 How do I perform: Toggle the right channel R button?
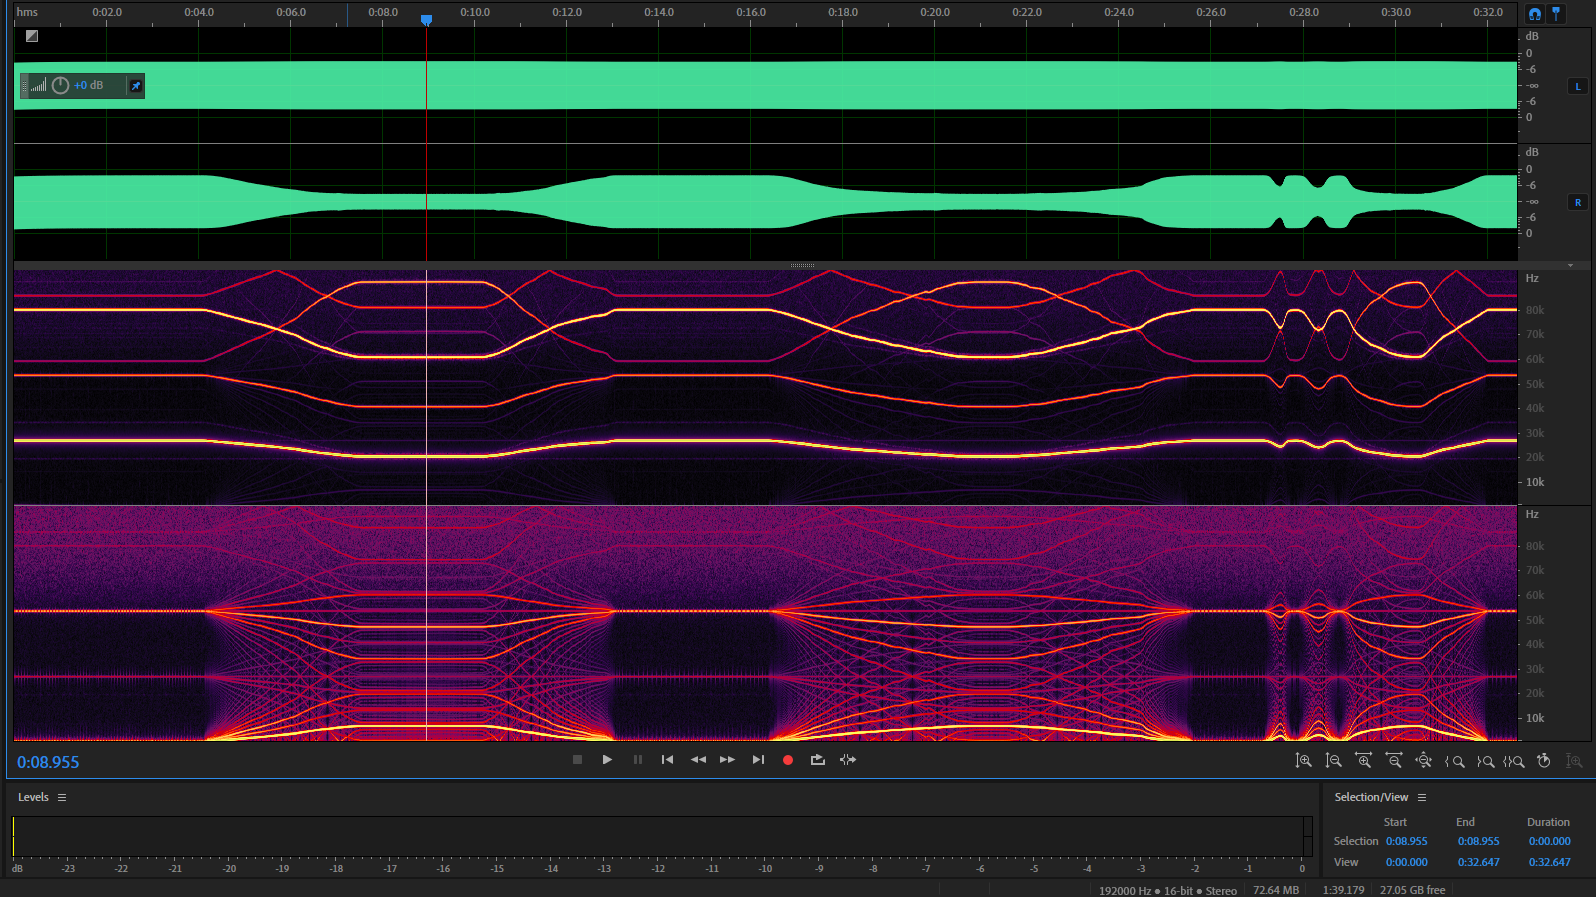pos(1578,202)
